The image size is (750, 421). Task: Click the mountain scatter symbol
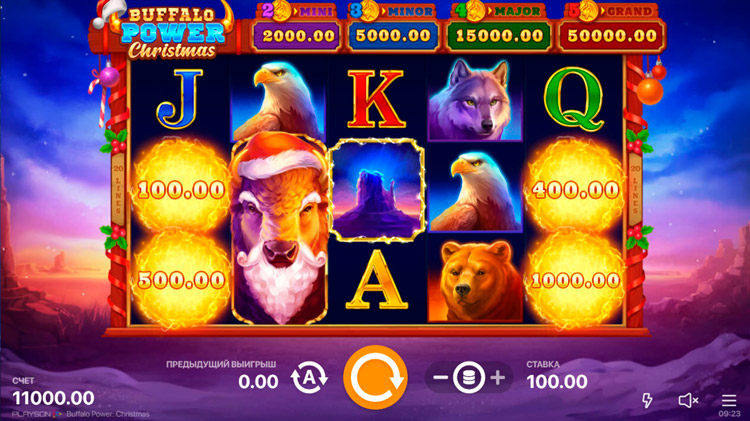pos(376,190)
